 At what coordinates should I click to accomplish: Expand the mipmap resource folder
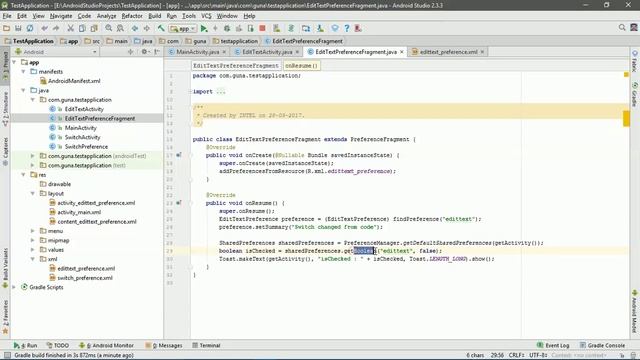[33, 240]
